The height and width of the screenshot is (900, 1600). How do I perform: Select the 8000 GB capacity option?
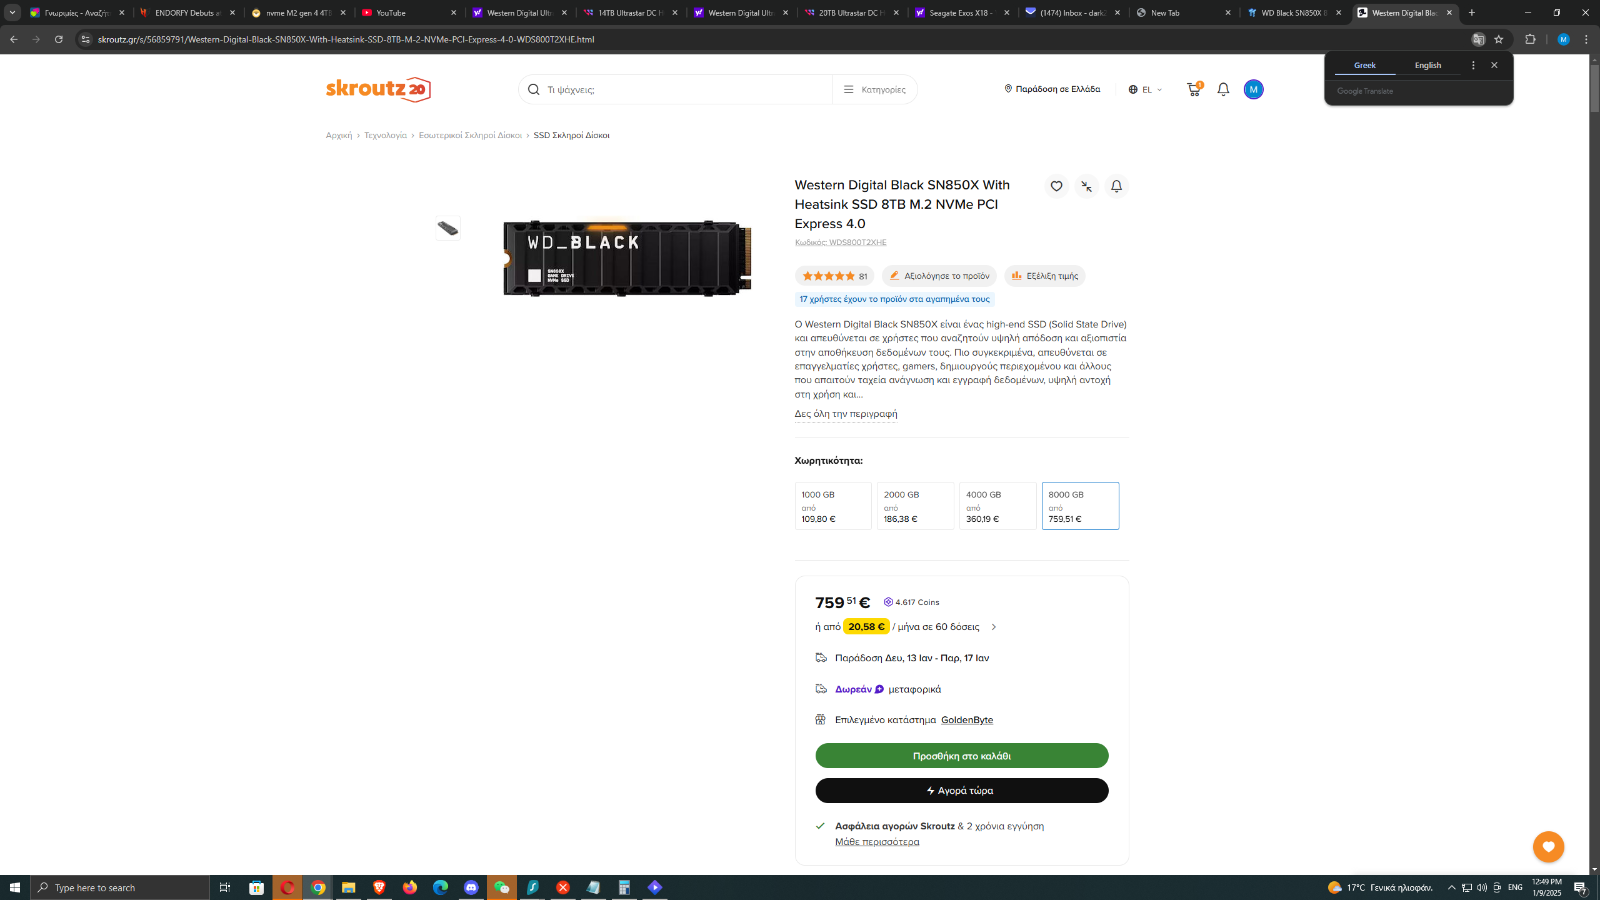[x=1080, y=506]
